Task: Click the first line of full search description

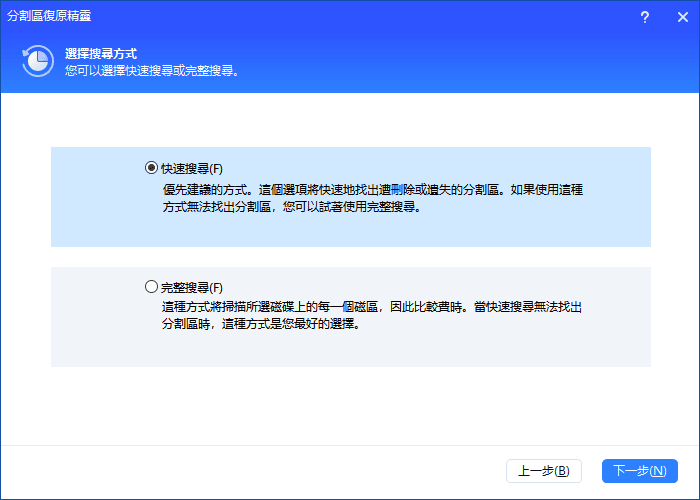Action: [372, 307]
